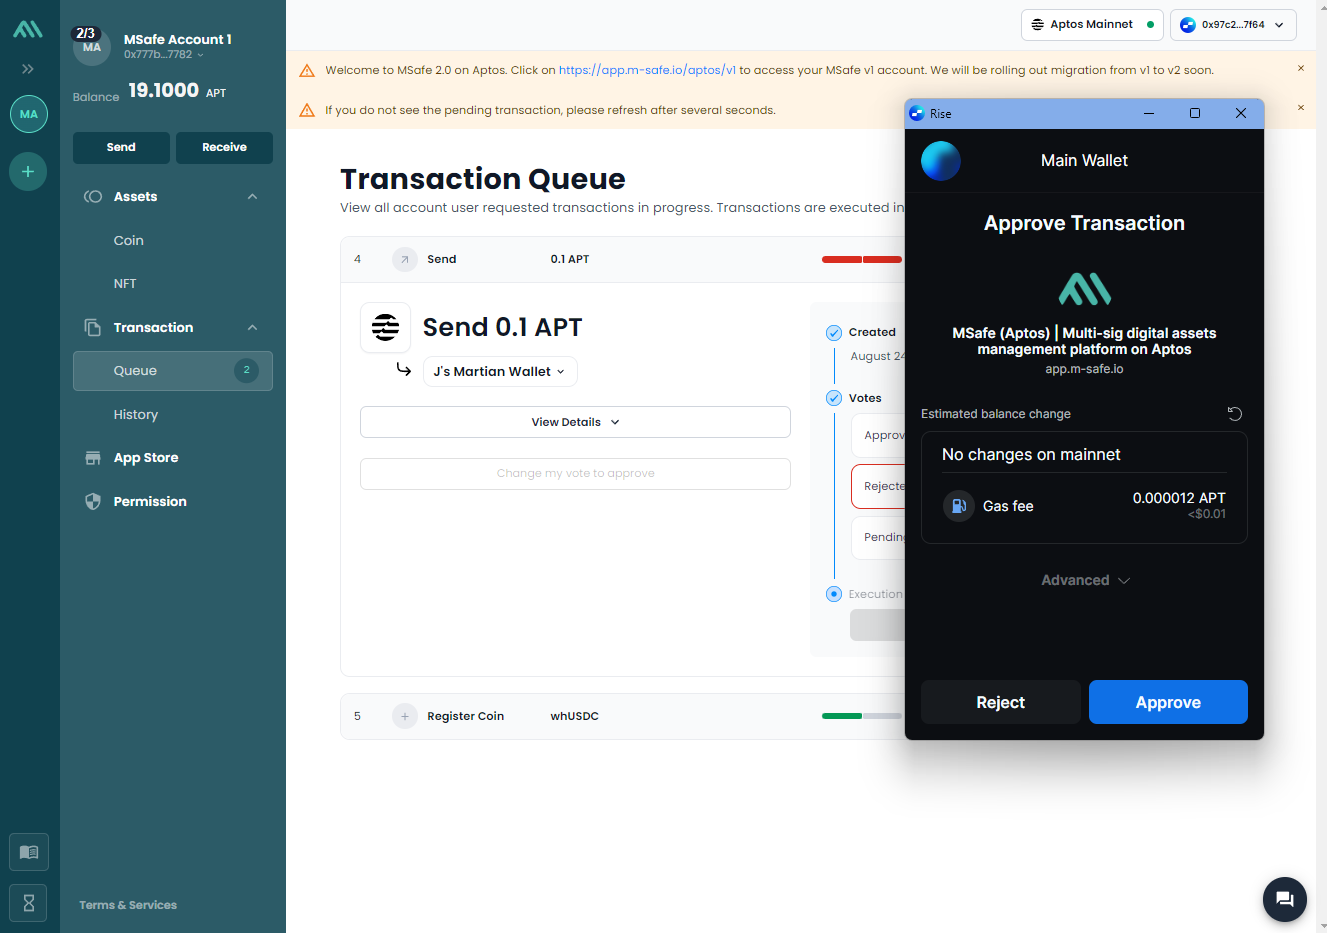Expand View Details for the transaction

coord(575,422)
